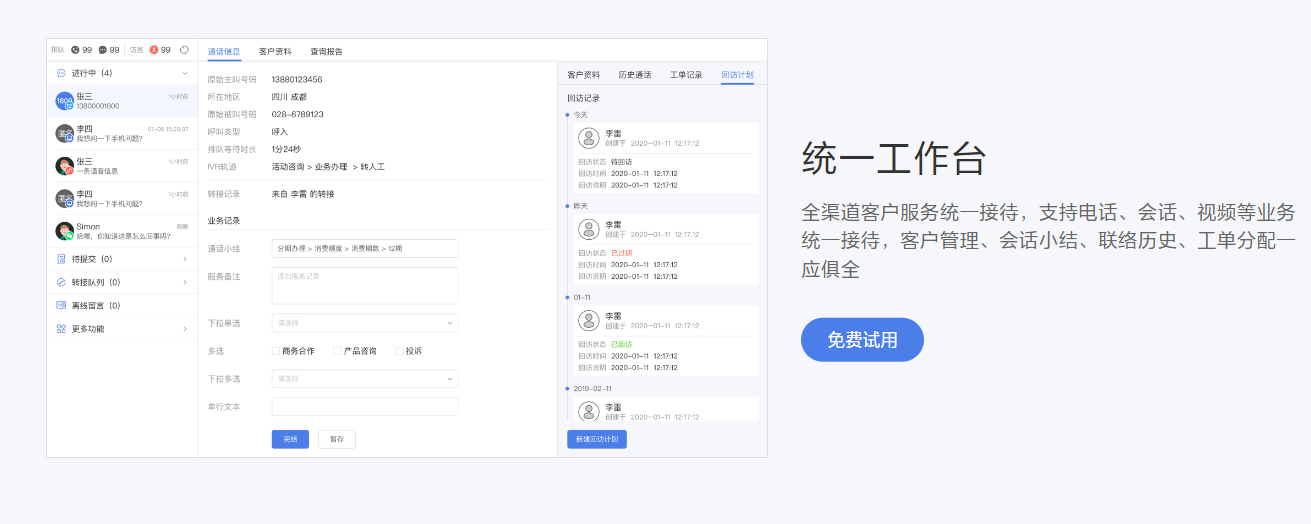Click the 免费试用 button

(862, 340)
